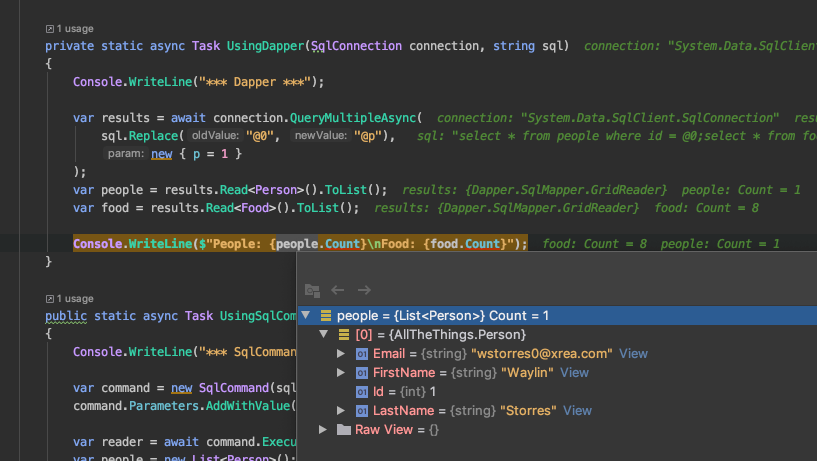Image resolution: width=817 pixels, height=461 pixels.
Task: Click Parameters.AddWithValue call
Action: (209, 406)
